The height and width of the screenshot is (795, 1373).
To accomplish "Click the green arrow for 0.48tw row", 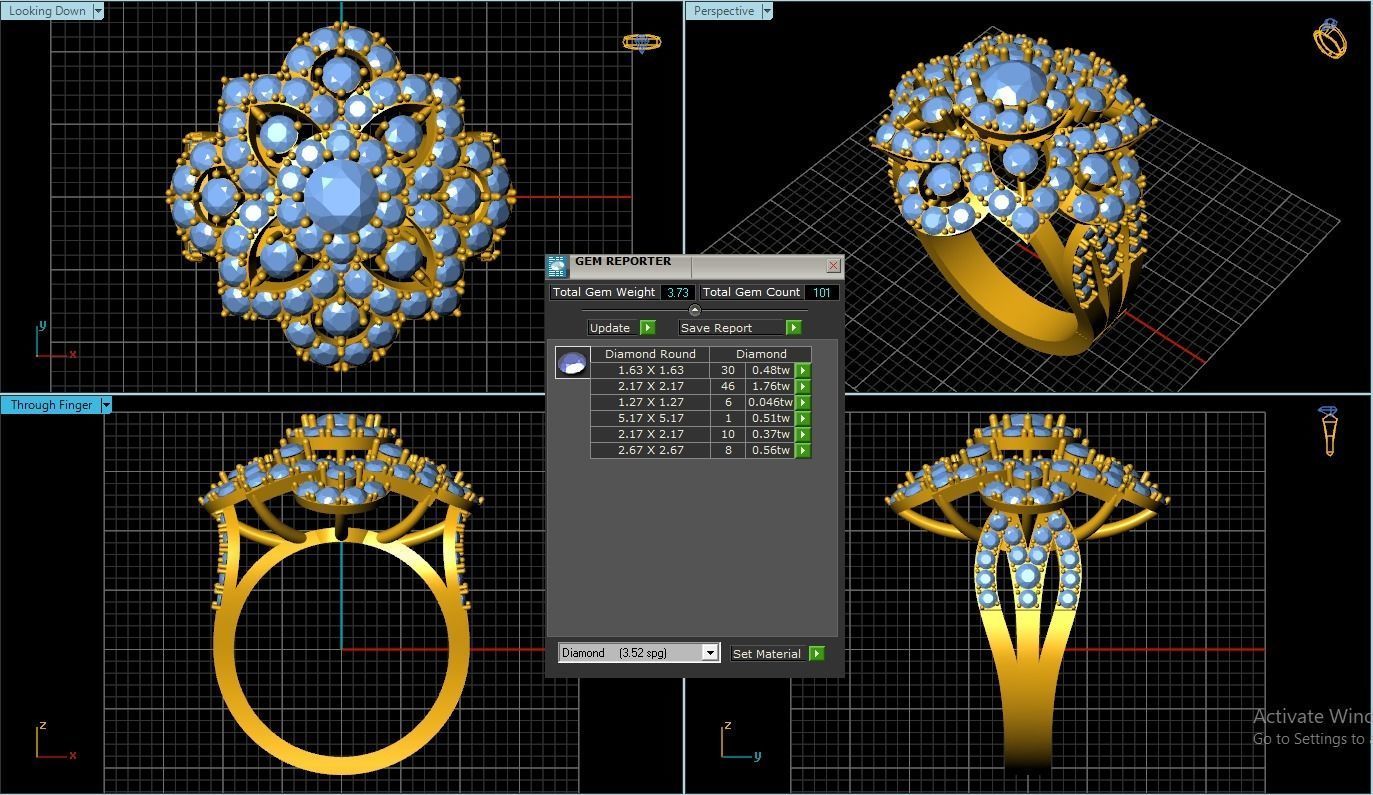I will click(x=802, y=370).
